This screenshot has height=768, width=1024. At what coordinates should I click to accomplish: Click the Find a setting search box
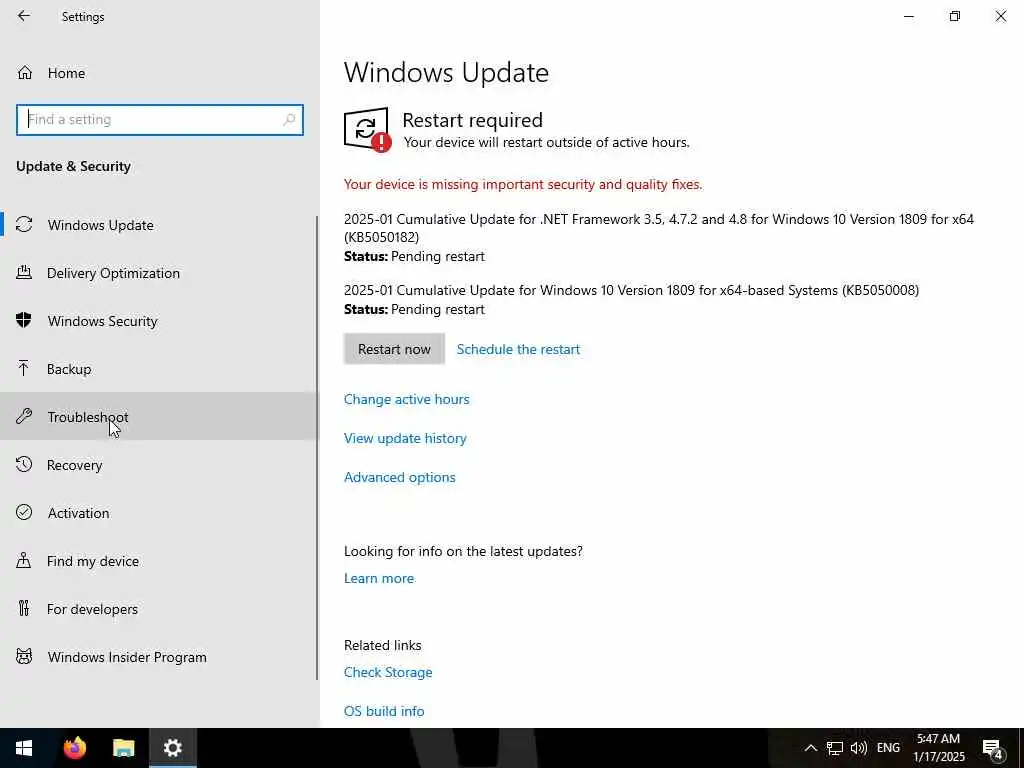tap(160, 120)
